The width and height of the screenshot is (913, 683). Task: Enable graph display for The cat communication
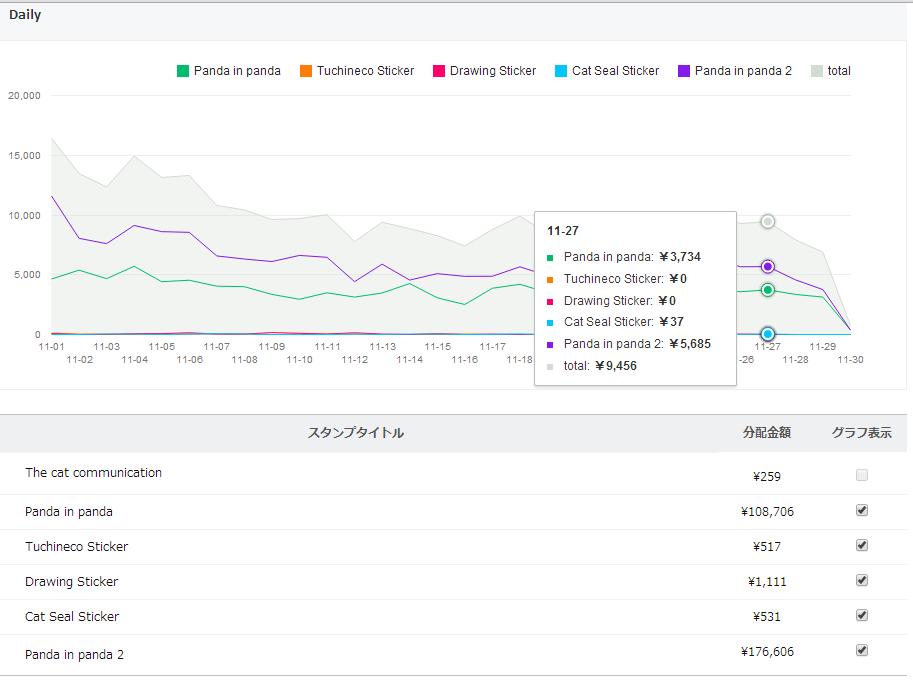coord(862,476)
